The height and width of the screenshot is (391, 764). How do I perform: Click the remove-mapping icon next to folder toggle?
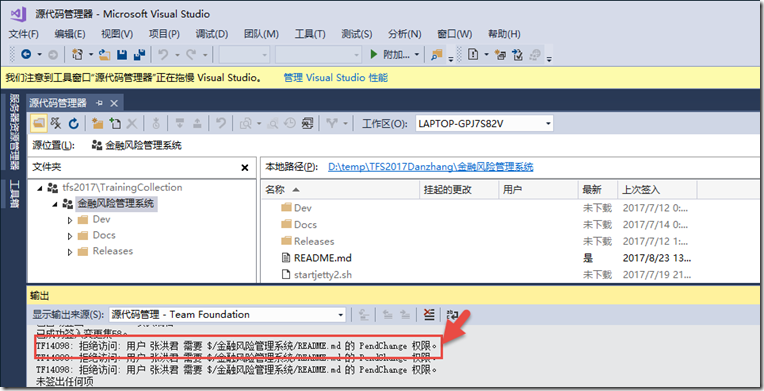(x=56, y=124)
